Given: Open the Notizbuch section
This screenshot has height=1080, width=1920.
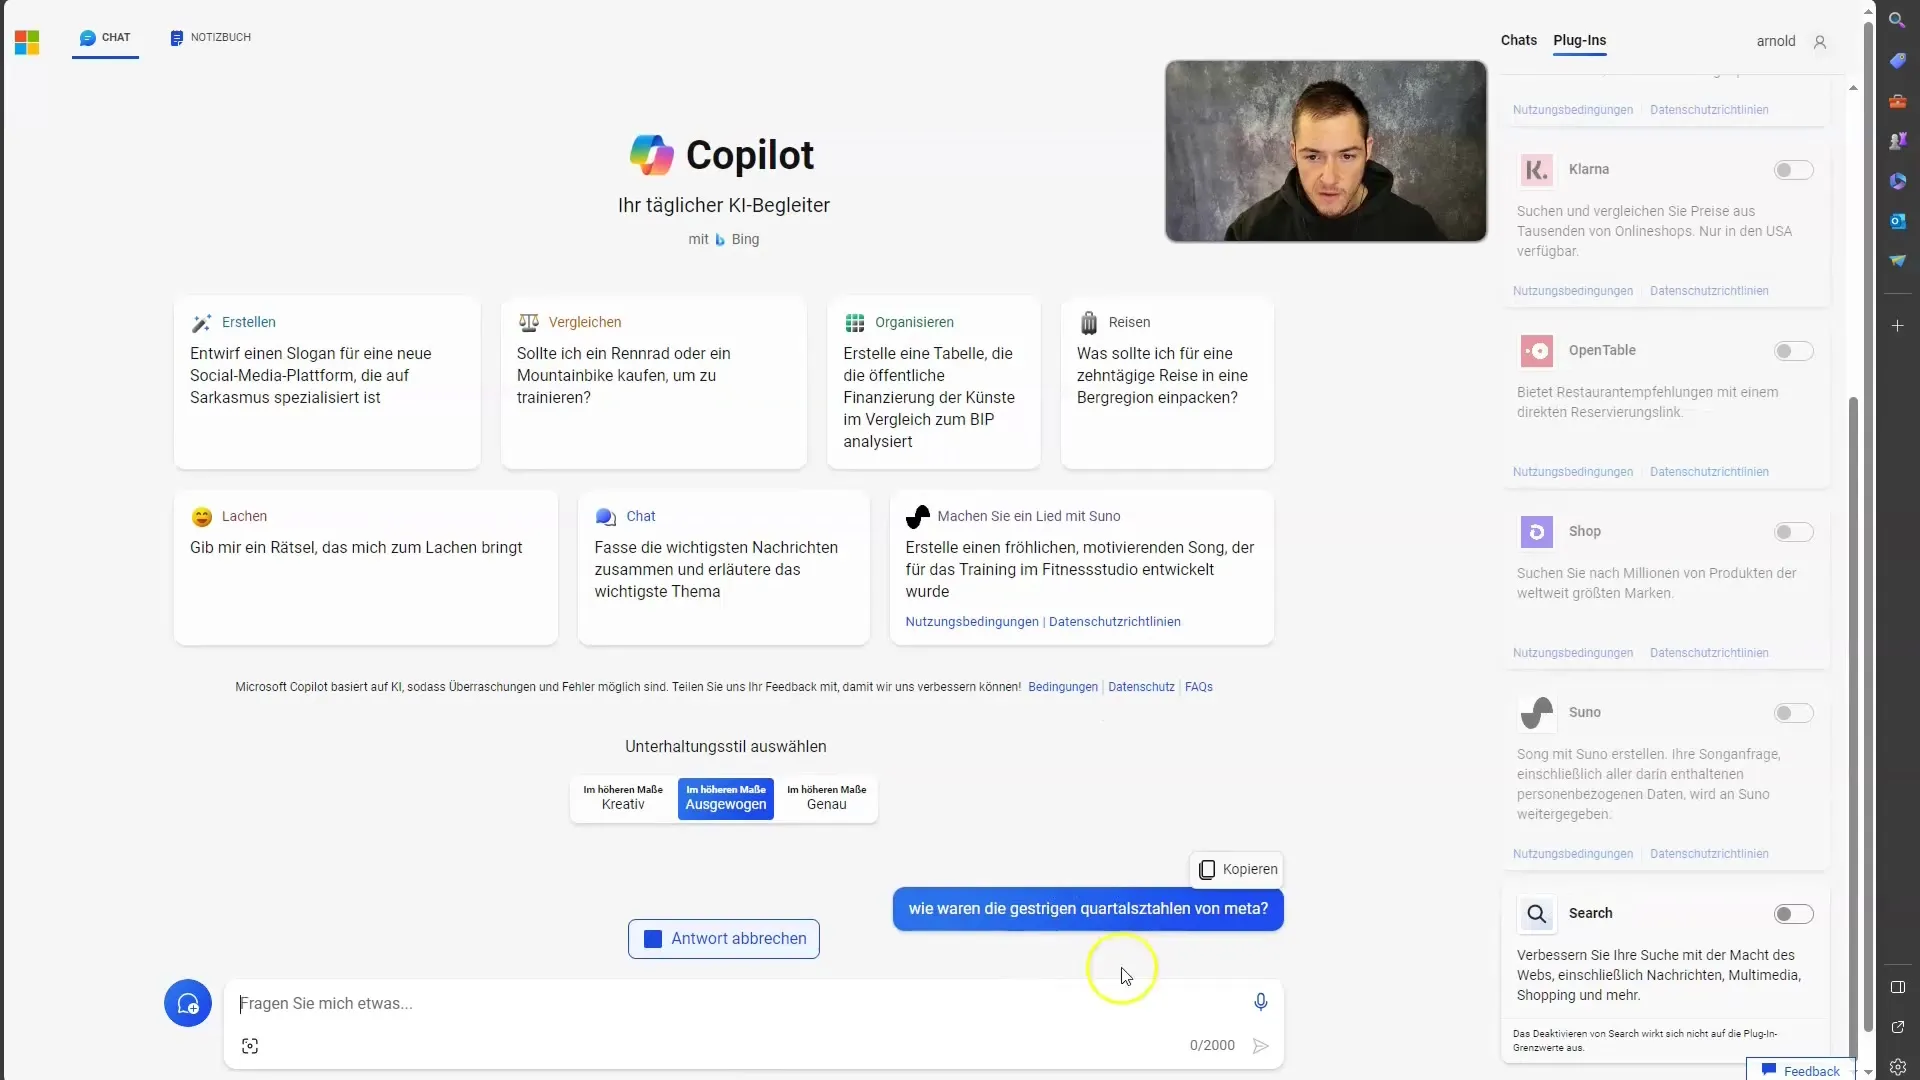Looking at the screenshot, I should (210, 37).
